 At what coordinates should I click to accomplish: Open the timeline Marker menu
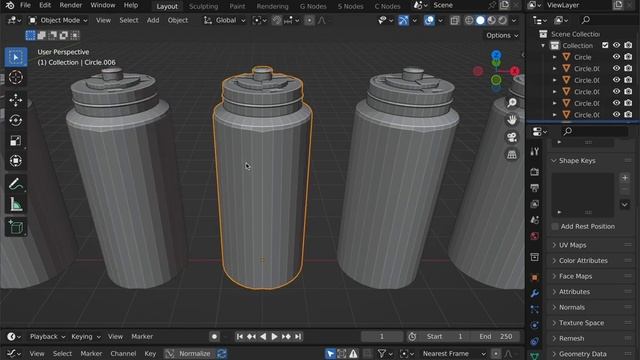point(142,336)
